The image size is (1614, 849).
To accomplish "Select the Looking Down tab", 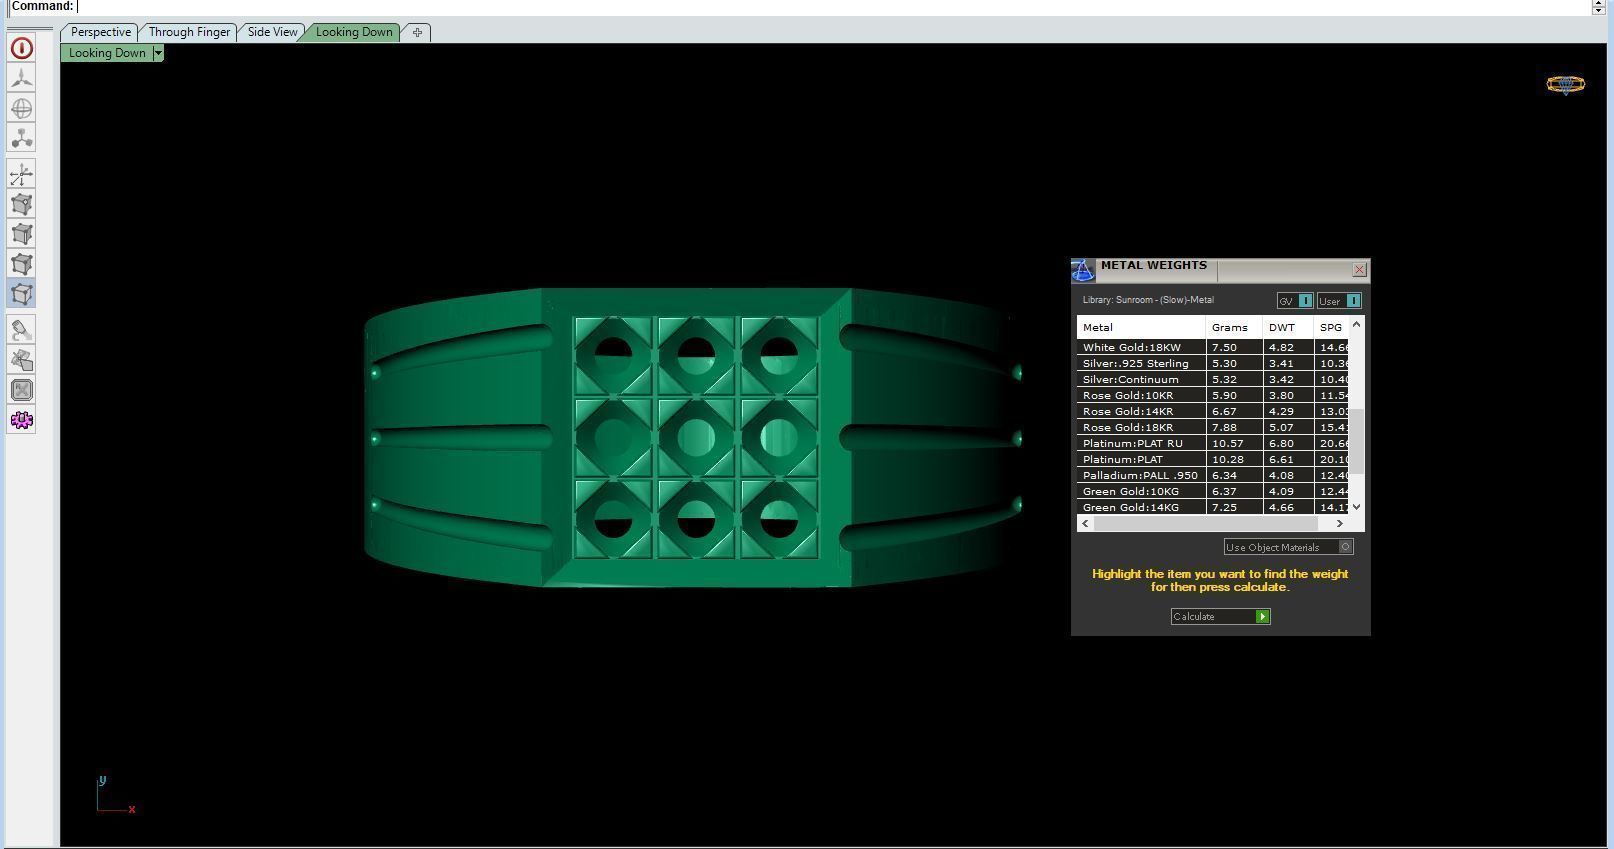I will click(x=354, y=32).
